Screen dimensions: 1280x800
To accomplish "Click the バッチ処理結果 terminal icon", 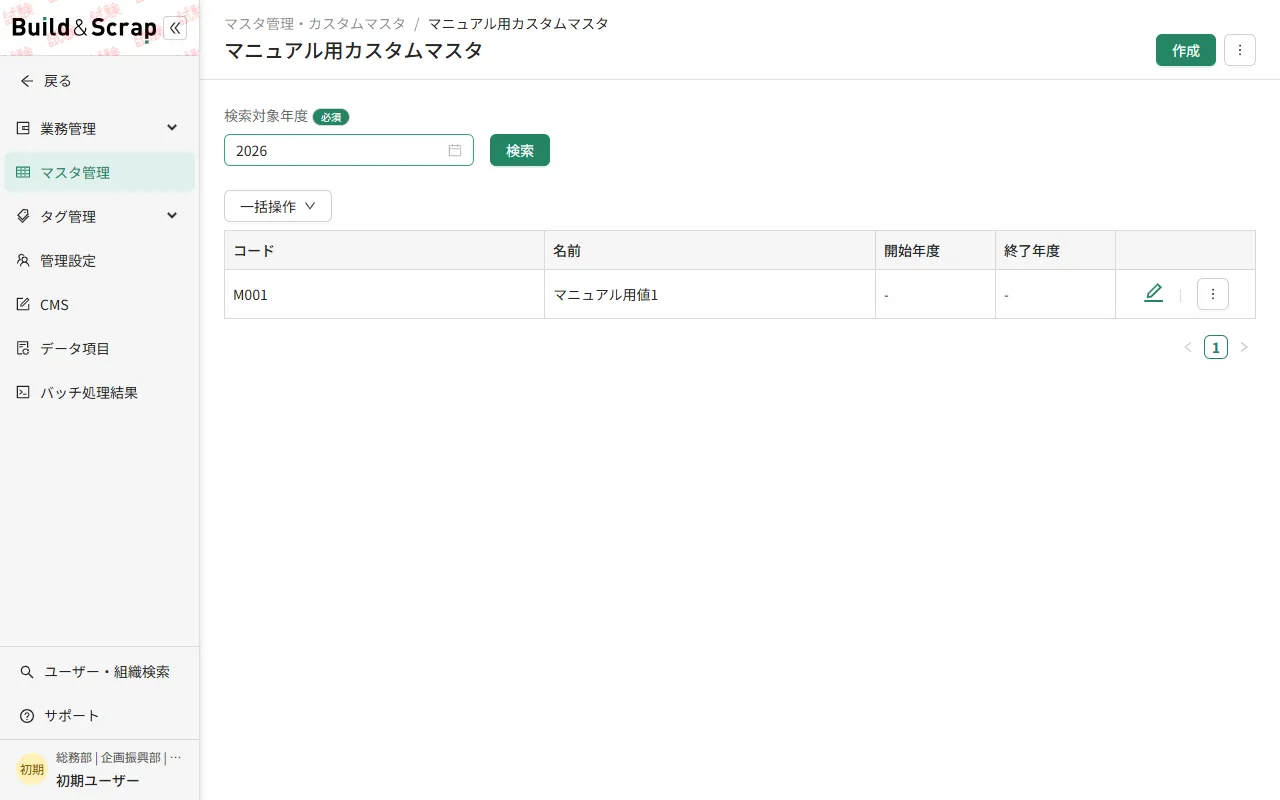I will [x=23, y=392].
